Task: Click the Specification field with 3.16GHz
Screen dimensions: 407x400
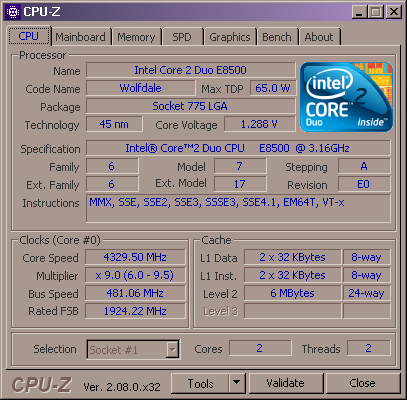Action: (238, 148)
